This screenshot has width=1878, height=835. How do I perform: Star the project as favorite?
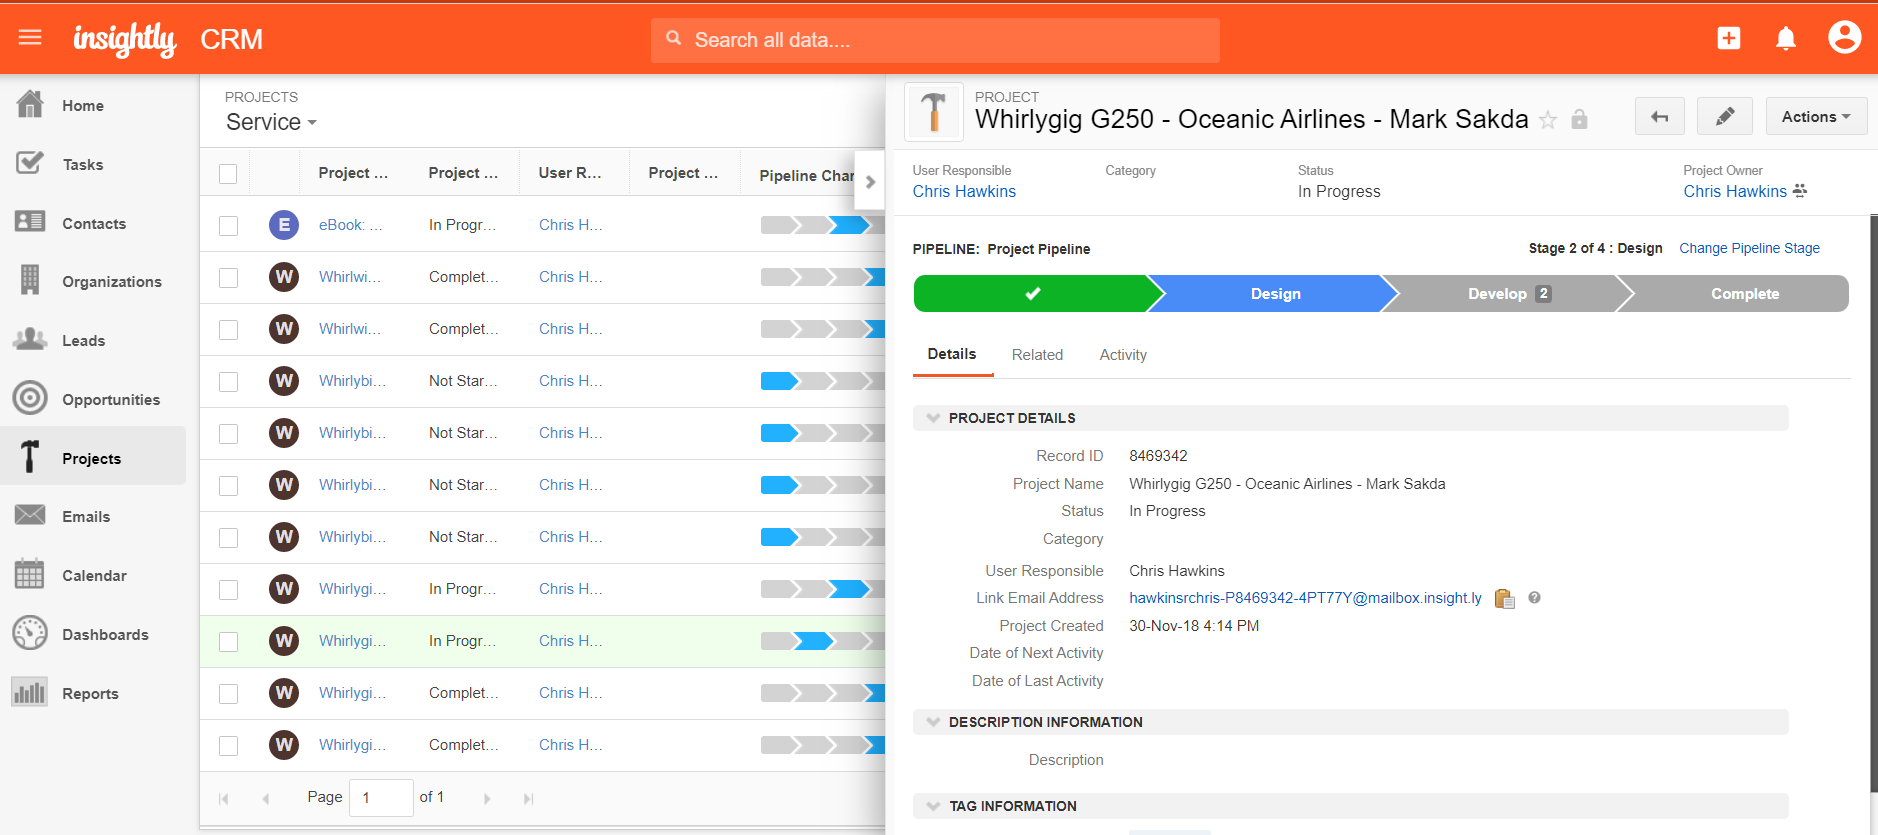(1547, 120)
